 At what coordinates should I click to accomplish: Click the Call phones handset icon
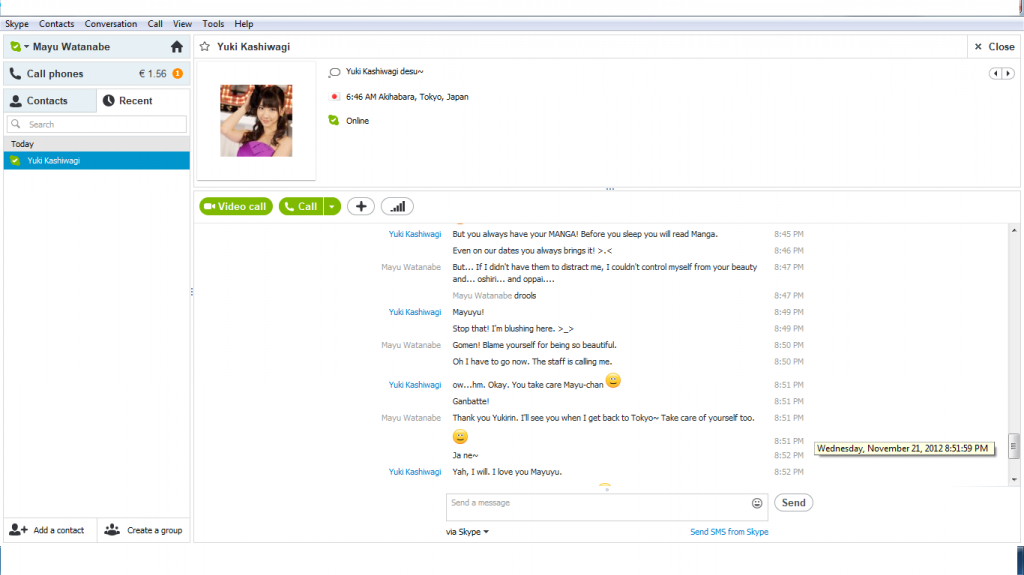(x=15, y=74)
